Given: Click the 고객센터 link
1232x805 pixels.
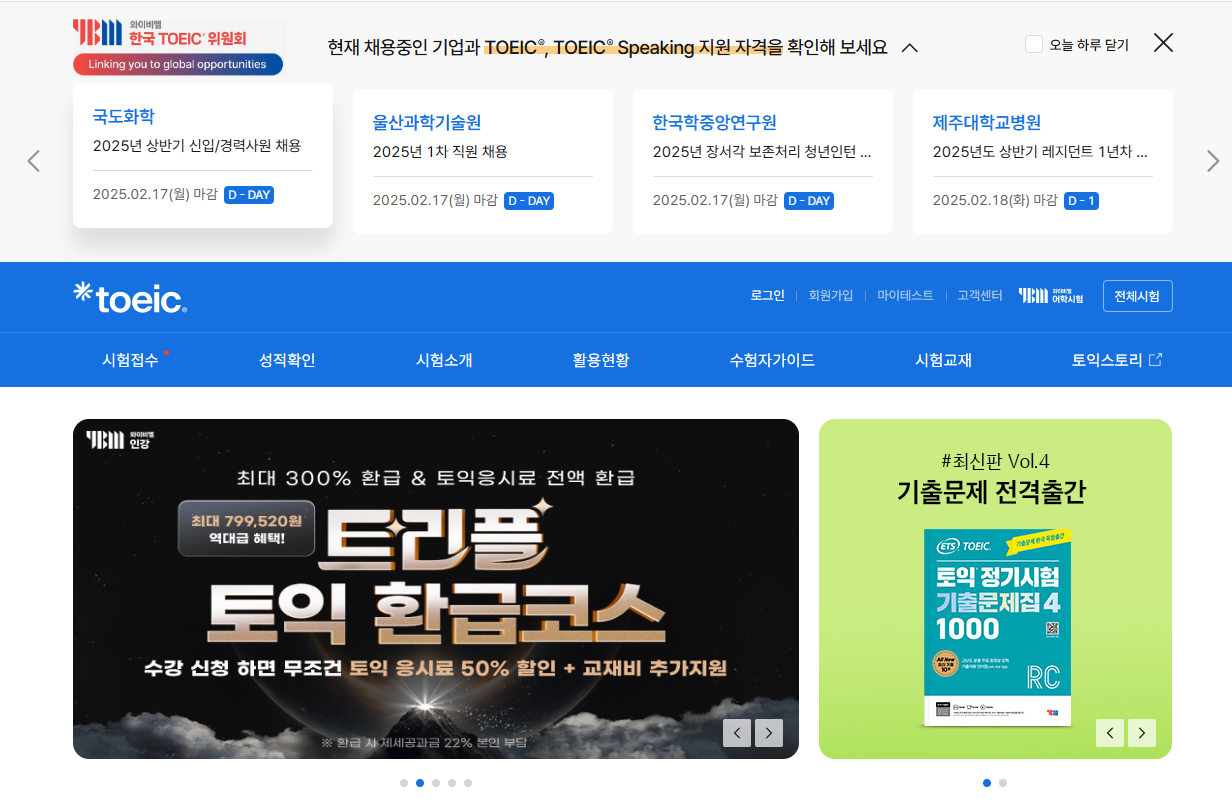Looking at the screenshot, I should (980, 296).
